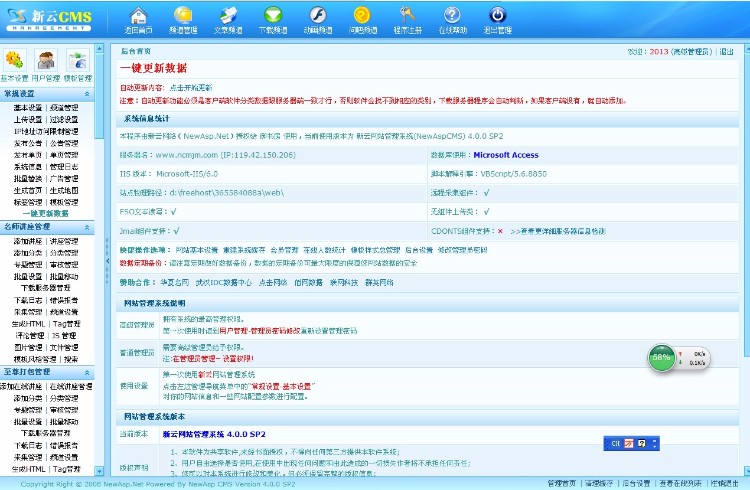Viewport: 750px width, 490px height.
Task: Open the 返回首页 home icon
Action: click(x=139, y=16)
